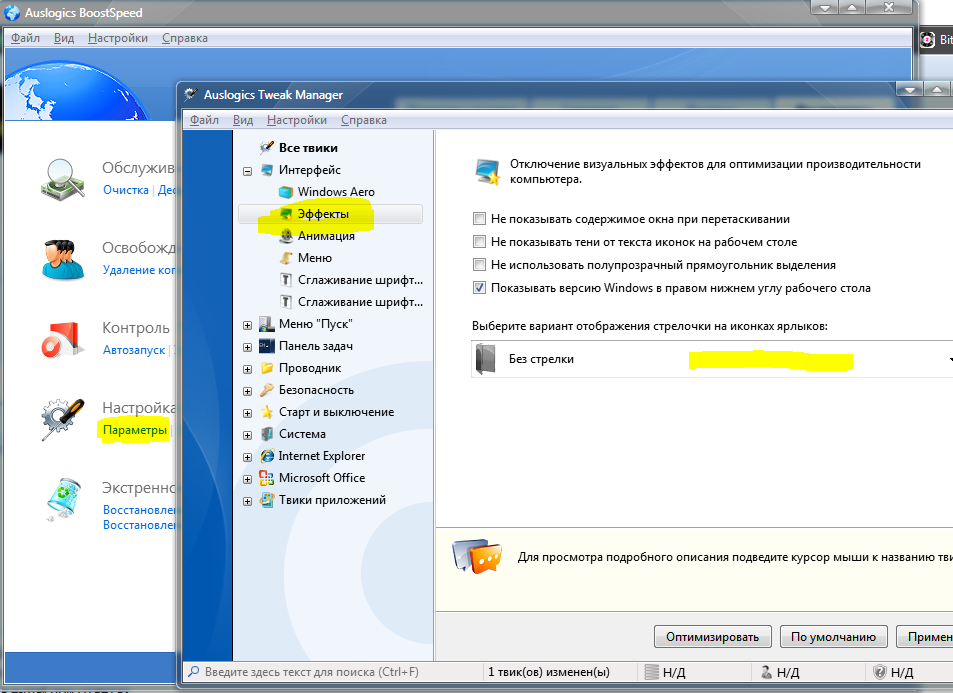The height and width of the screenshot is (693, 953).
Task: Open Справка menu in Tweak Manager
Action: (363, 120)
